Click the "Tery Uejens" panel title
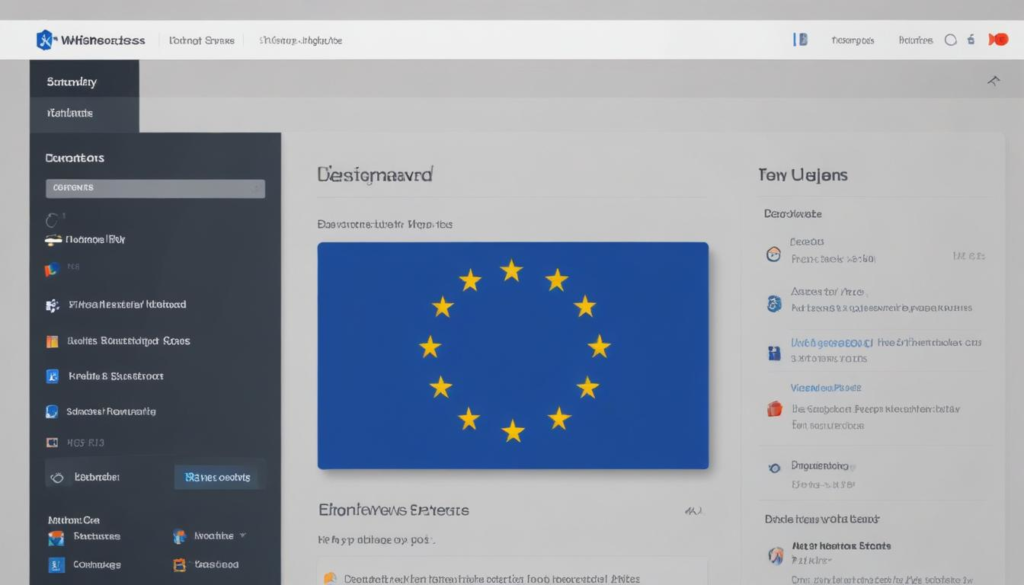Image resolution: width=1024 pixels, height=585 pixels. [803, 175]
